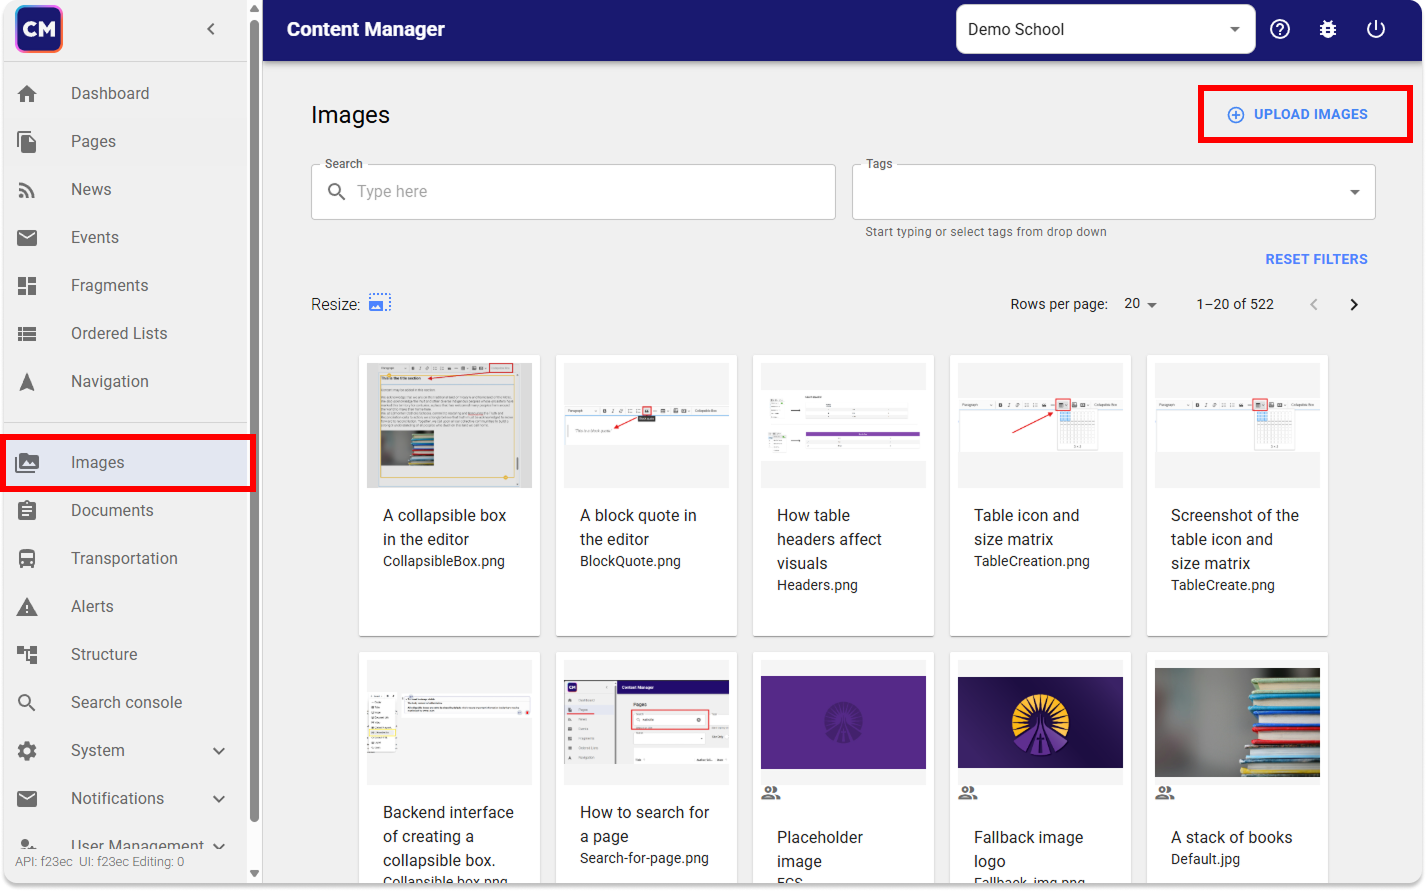Select Fragments in the sidebar
The image size is (1426, 891).
[109, 286]
